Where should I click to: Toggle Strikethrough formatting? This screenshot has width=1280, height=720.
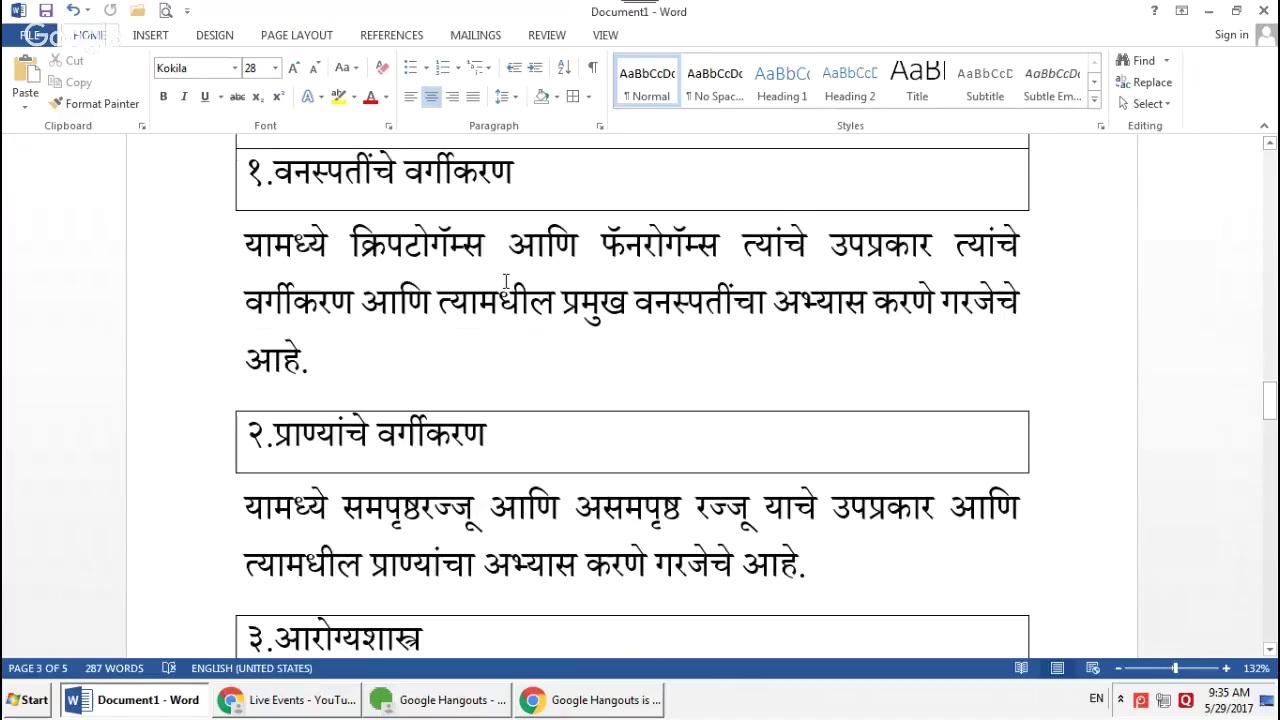[237, 97]
